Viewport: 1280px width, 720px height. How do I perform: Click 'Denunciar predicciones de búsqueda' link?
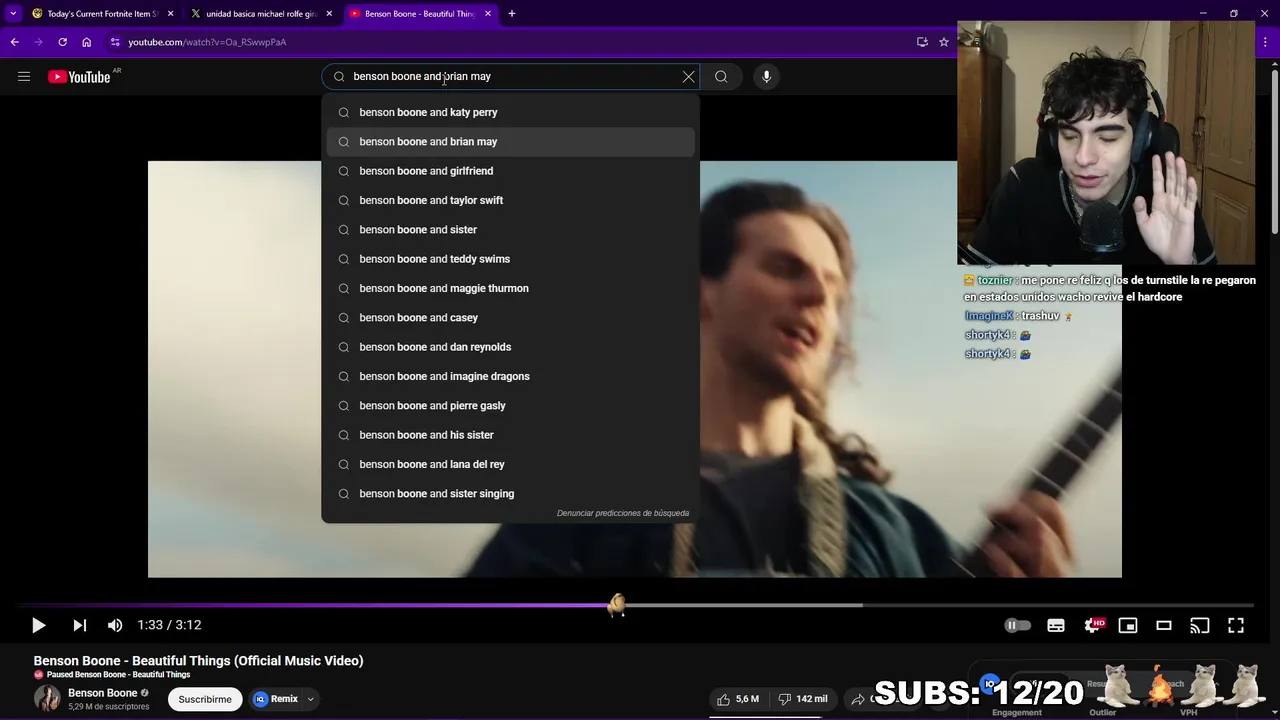click(x=622, y=513)
